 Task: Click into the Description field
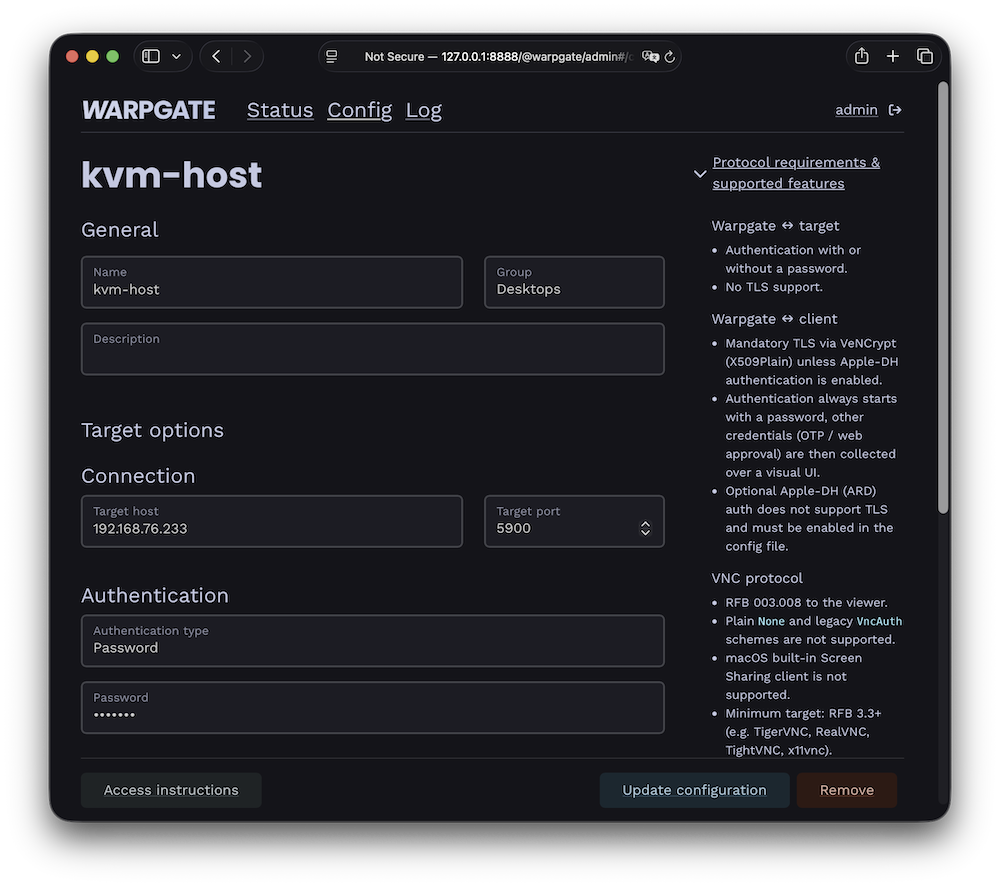(x=372, y=349)
